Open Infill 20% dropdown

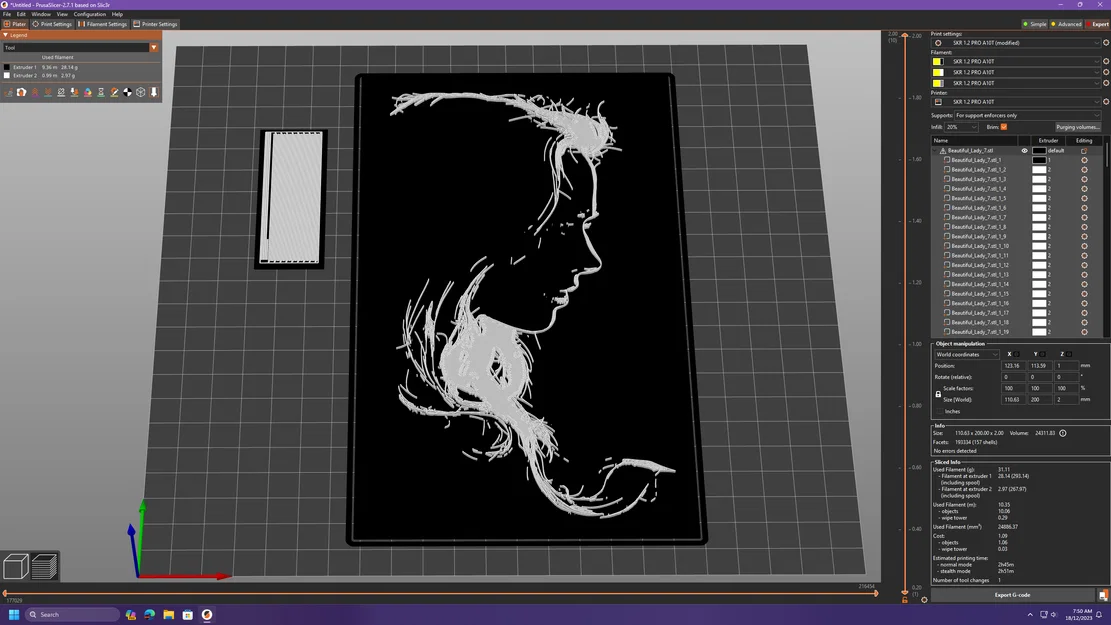click(x=961, y=128)
